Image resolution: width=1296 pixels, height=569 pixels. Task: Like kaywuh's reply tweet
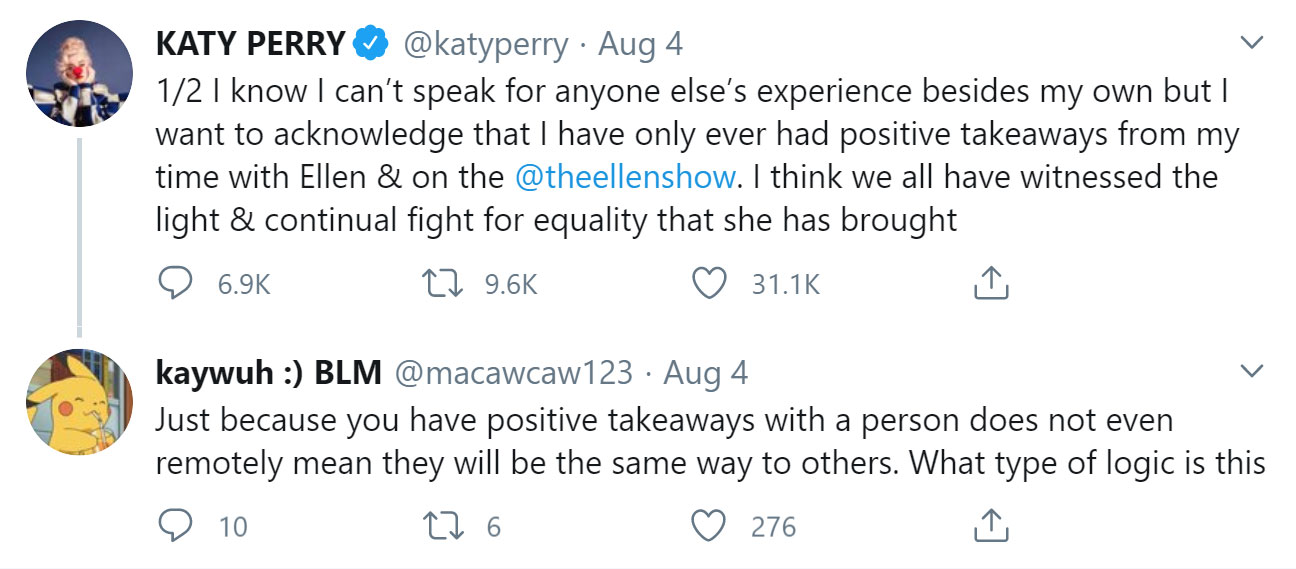tap(709, 525)
